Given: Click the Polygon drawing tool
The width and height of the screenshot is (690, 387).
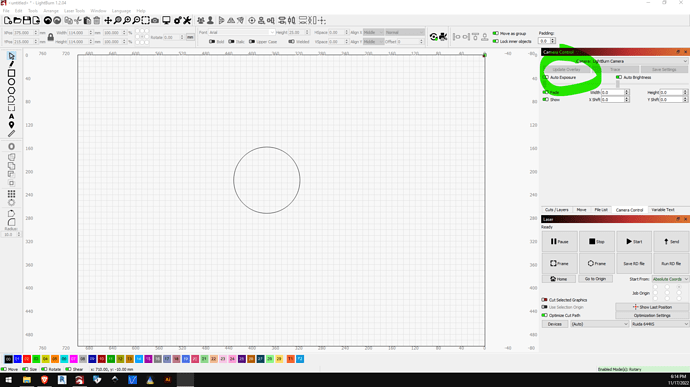Looking at the screenshot, I should pos(11,91).
